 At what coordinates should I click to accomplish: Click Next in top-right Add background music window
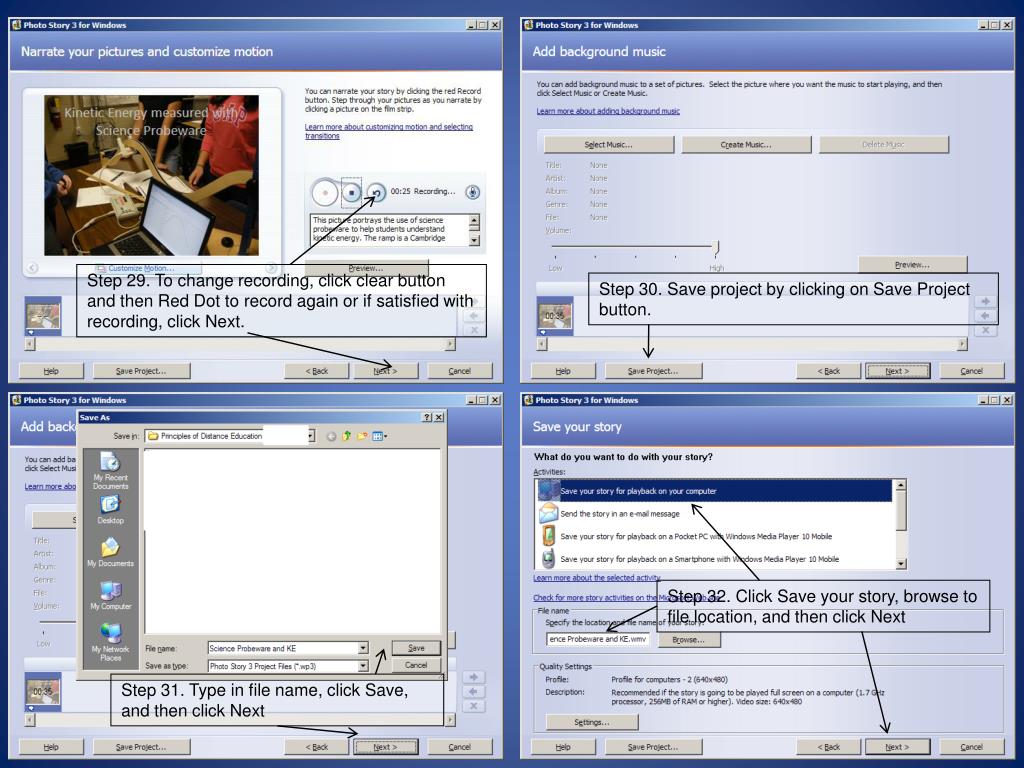897,371
